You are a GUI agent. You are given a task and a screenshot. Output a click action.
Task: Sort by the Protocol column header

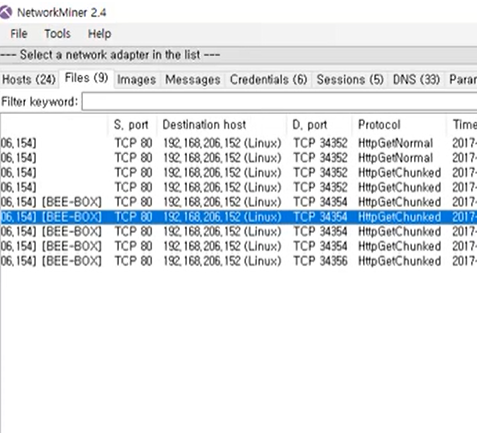click(399, 125)
